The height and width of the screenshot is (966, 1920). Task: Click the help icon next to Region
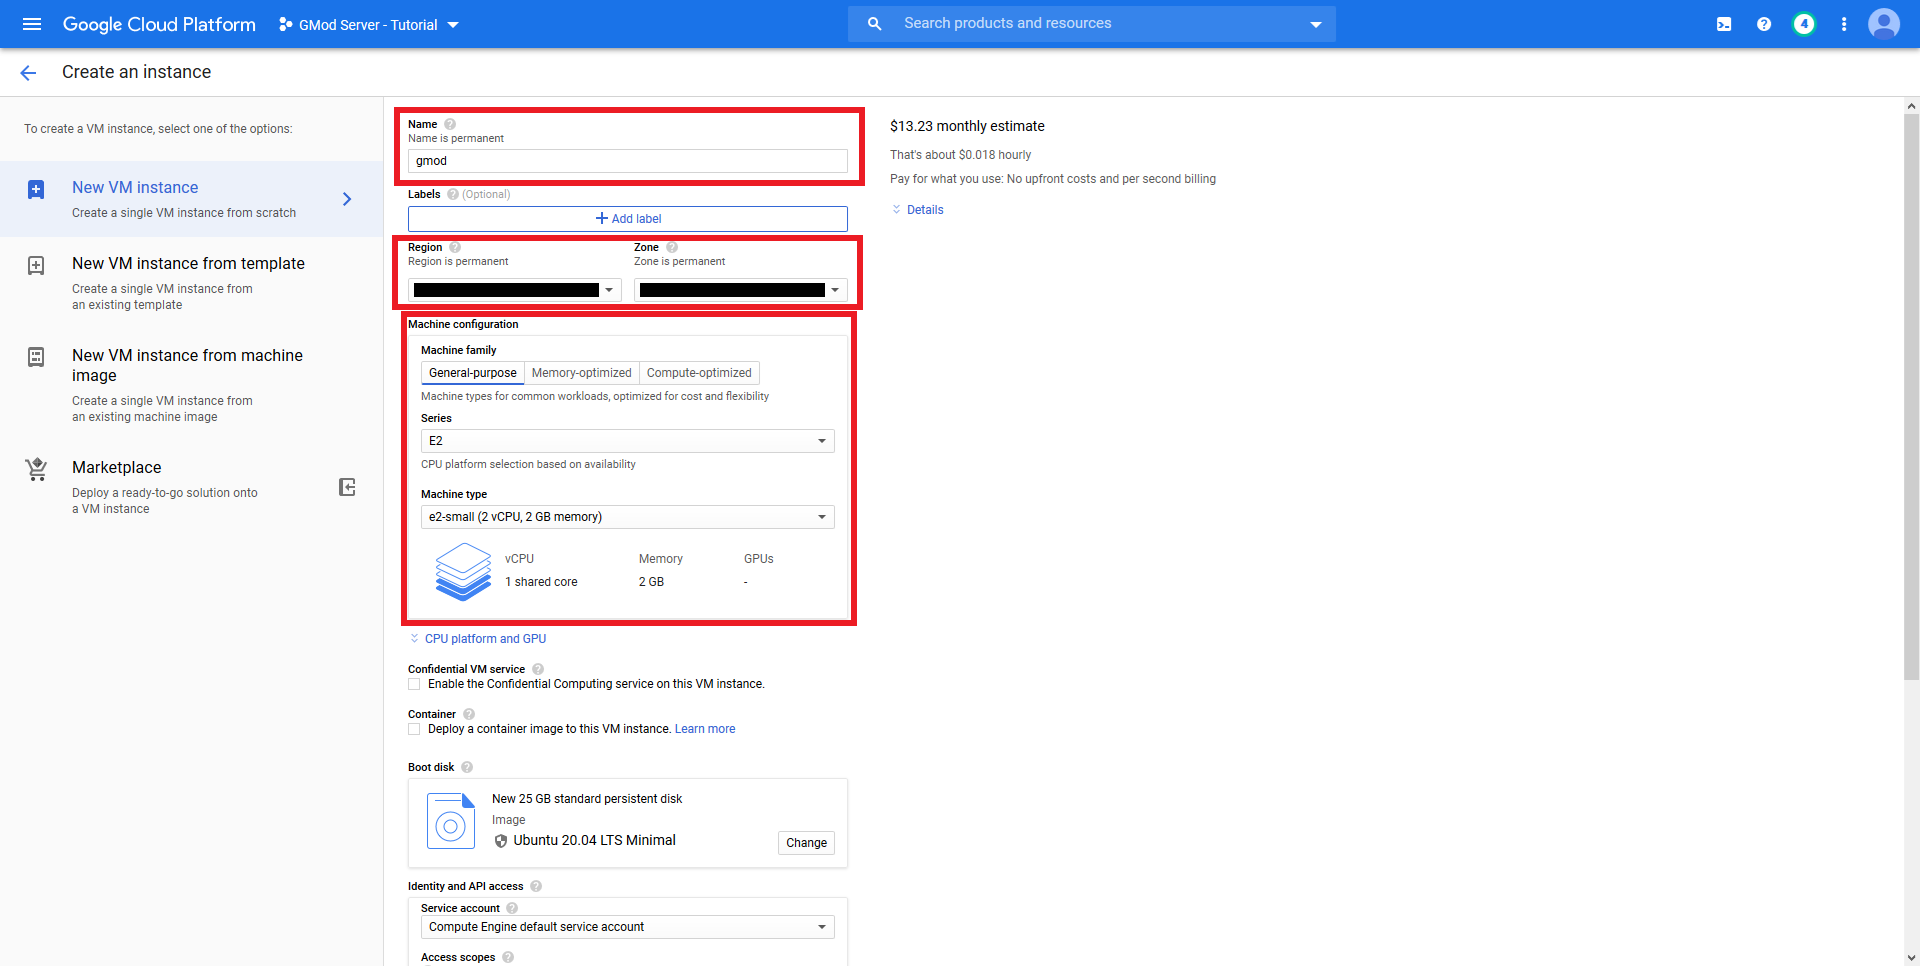(455, 247)
